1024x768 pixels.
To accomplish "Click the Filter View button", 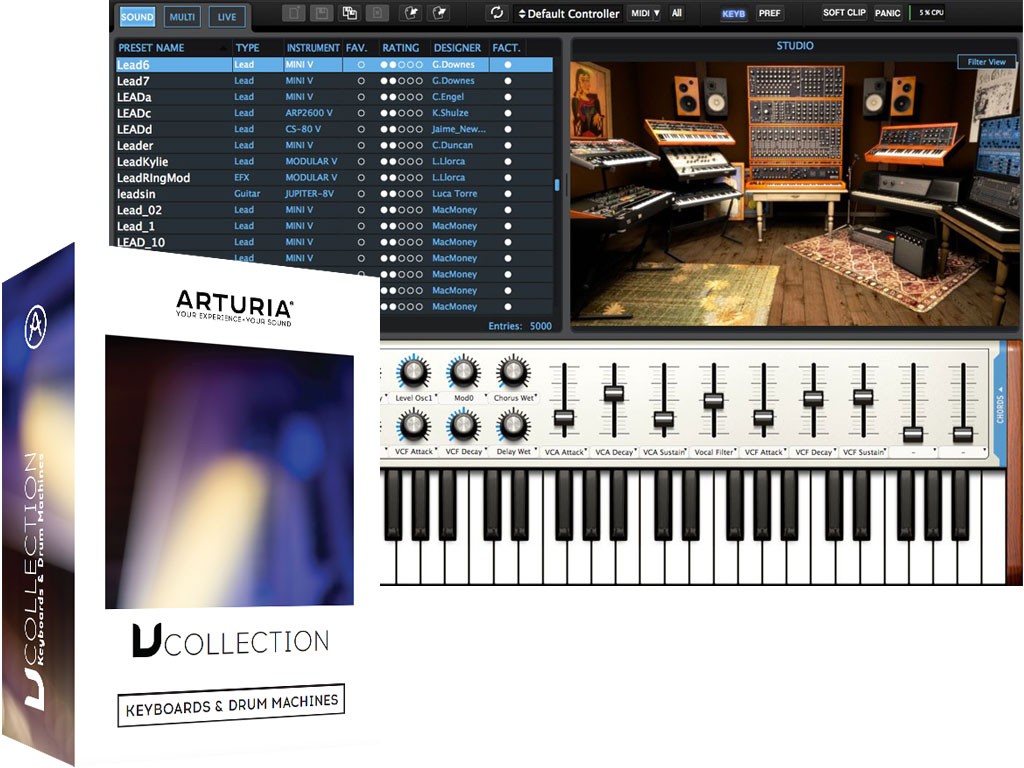I will [986, 62].
